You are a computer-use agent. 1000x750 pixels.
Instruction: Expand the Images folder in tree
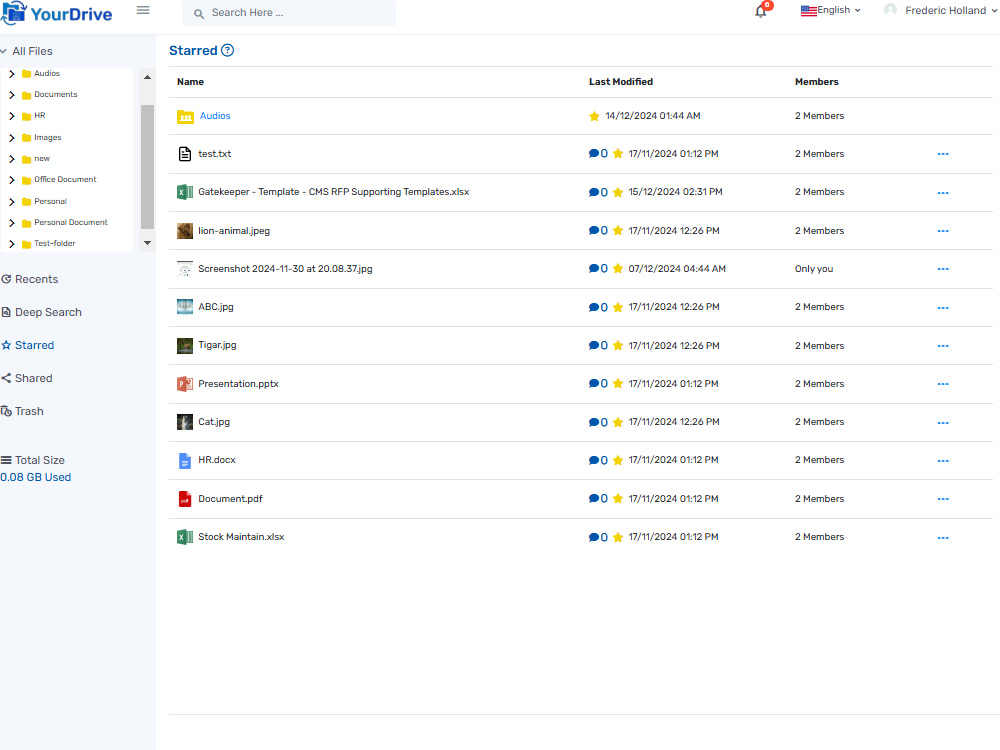[x=11, y=138]
